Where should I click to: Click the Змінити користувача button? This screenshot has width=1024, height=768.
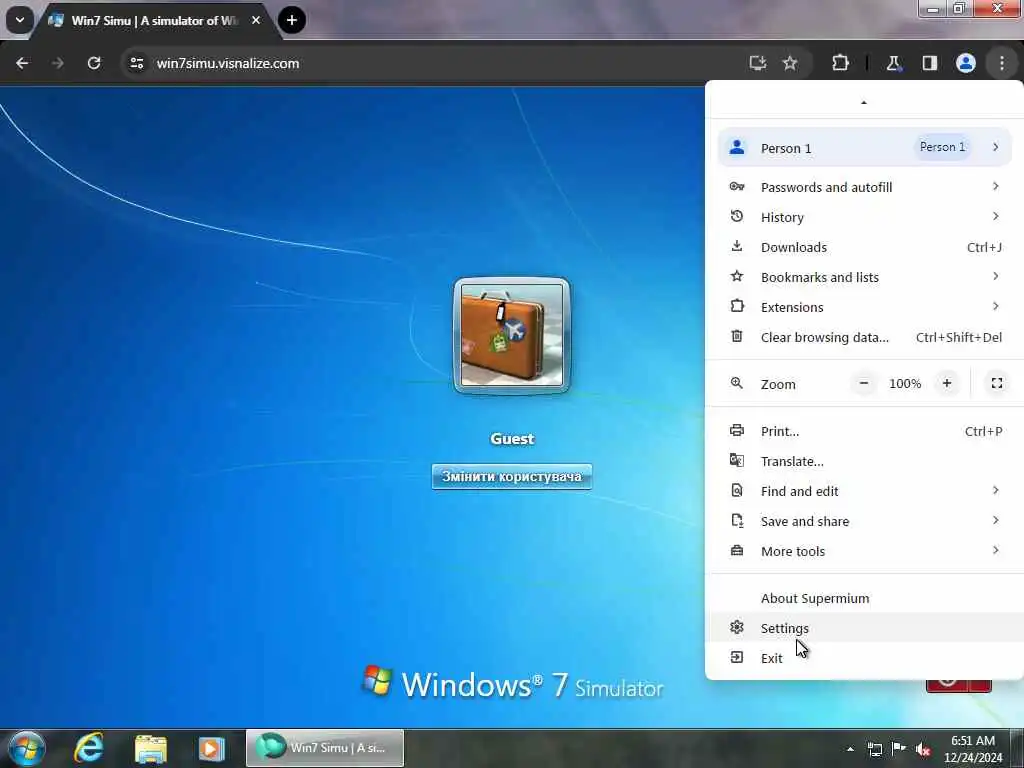coord(512,477)
